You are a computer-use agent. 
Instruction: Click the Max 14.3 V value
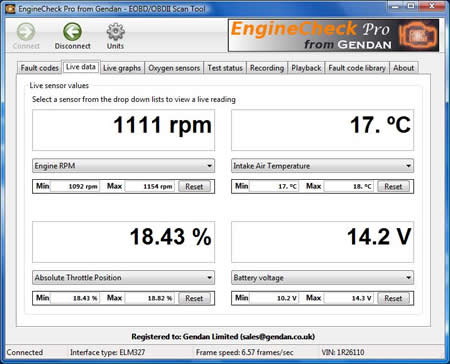tap(348, 298)
